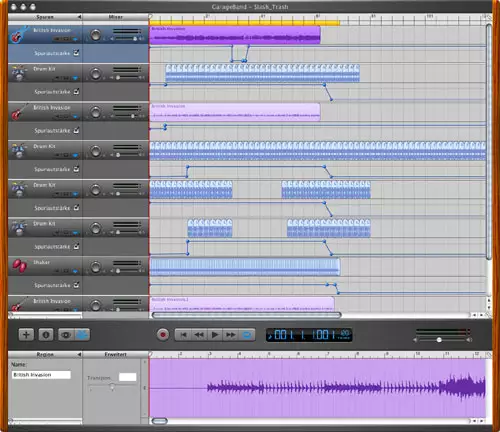Image resolution: width=500 pixels, height=432 pixels.
Task: Click the time display counter
Action: click(309, 335)
